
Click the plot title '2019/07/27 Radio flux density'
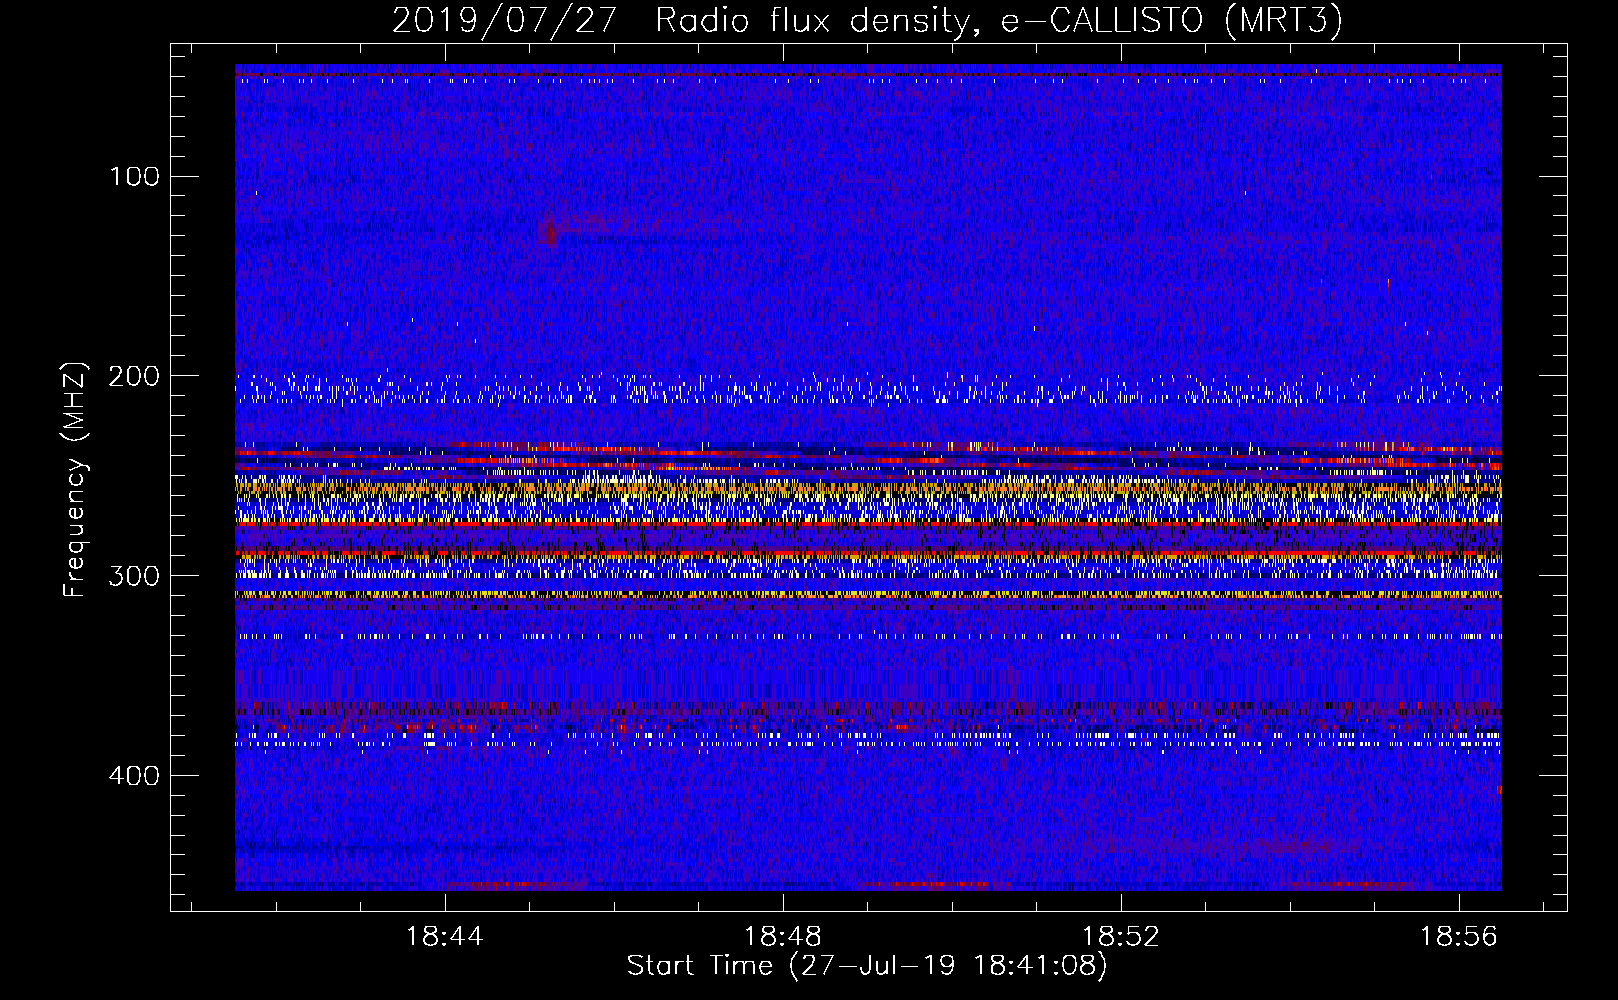[866, 21]
